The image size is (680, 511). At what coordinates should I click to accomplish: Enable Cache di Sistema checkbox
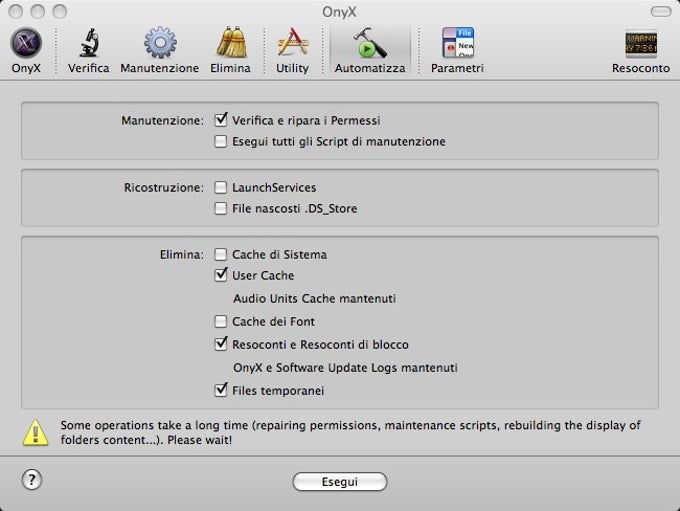tap(221, 255)
